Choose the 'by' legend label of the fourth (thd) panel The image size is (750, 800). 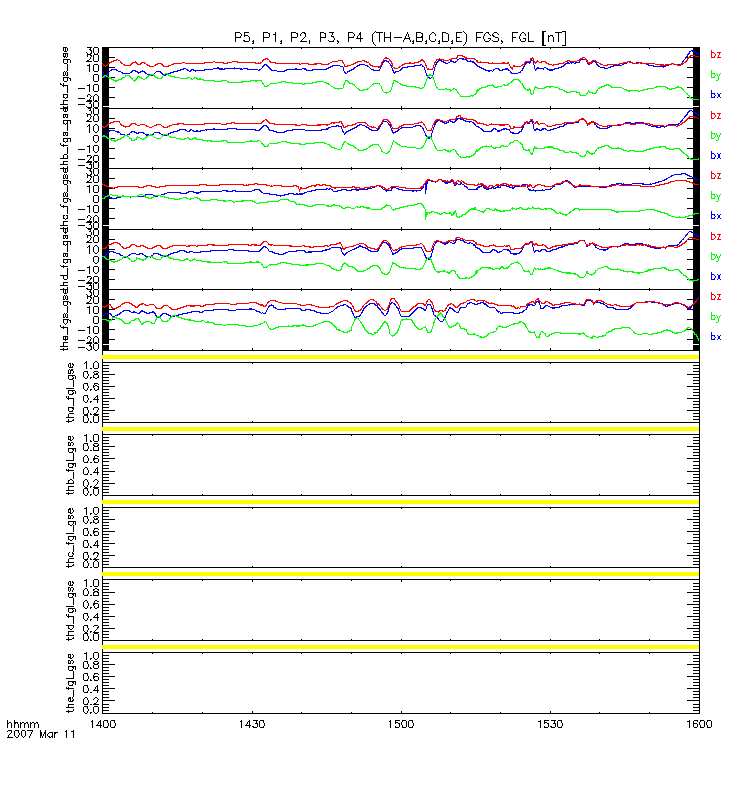pos(715,257)
